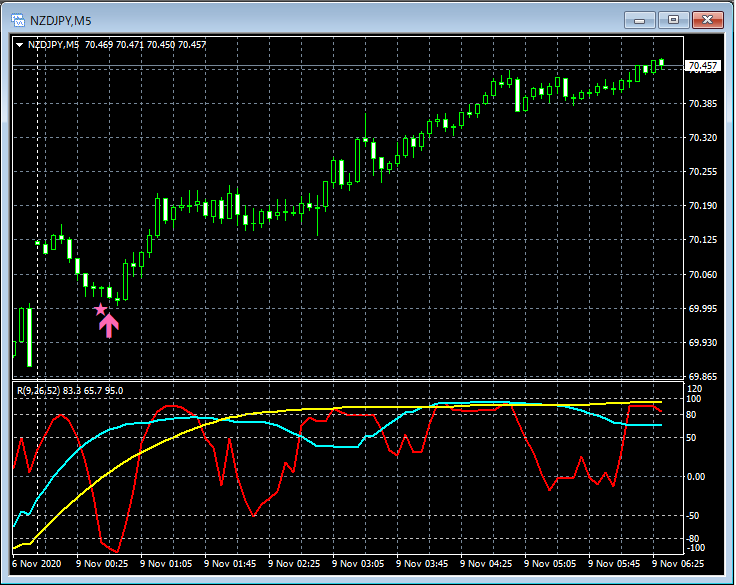
Task: Close the NZDJPY,M5 chart window
Action: coord(707,19)
